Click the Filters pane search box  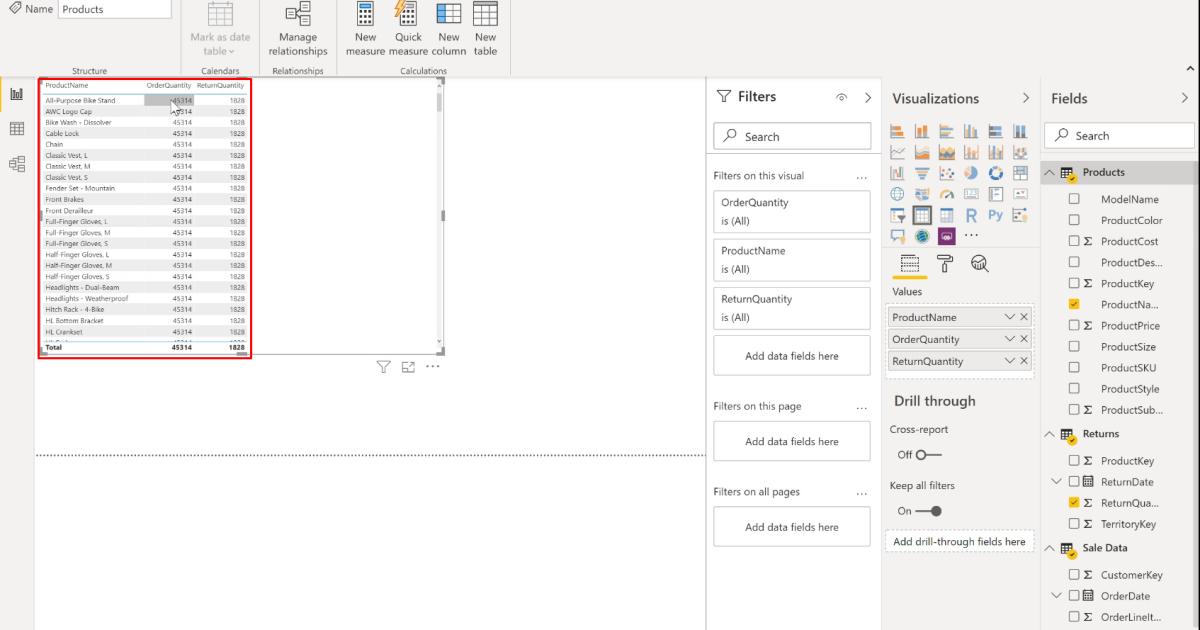pyautogui.click(x=792, y=135)
